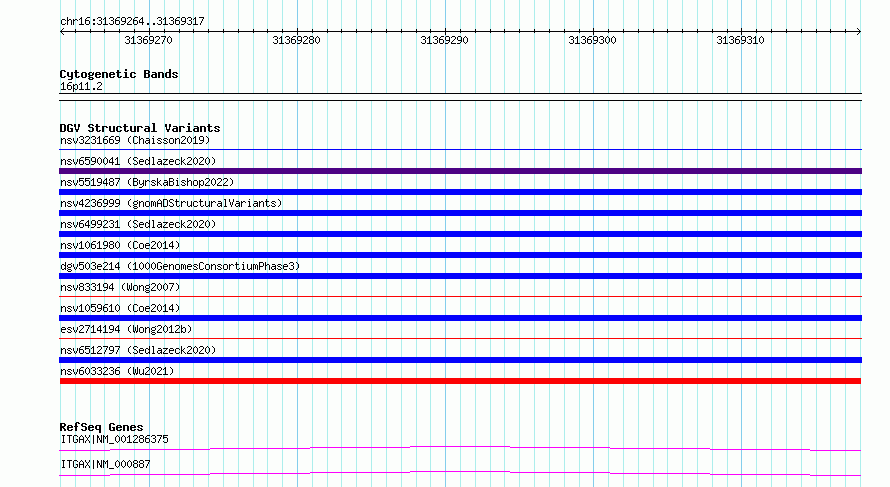Click the blue bar under nsv6499231
The width and height of the screenshot is (890, 487).
tap(460, 234)
